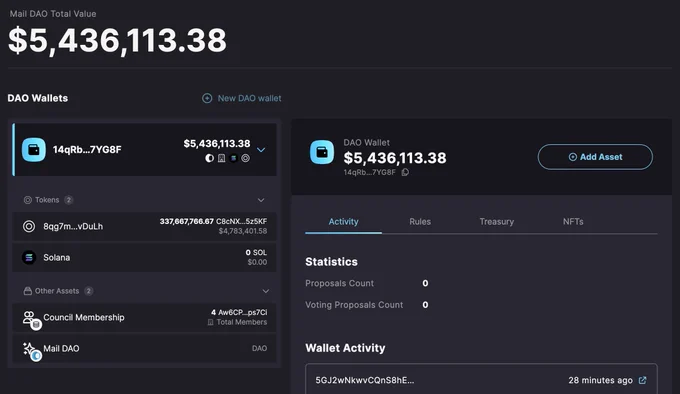
Task: Open the Treasury tab
Action: coord(497,221)
